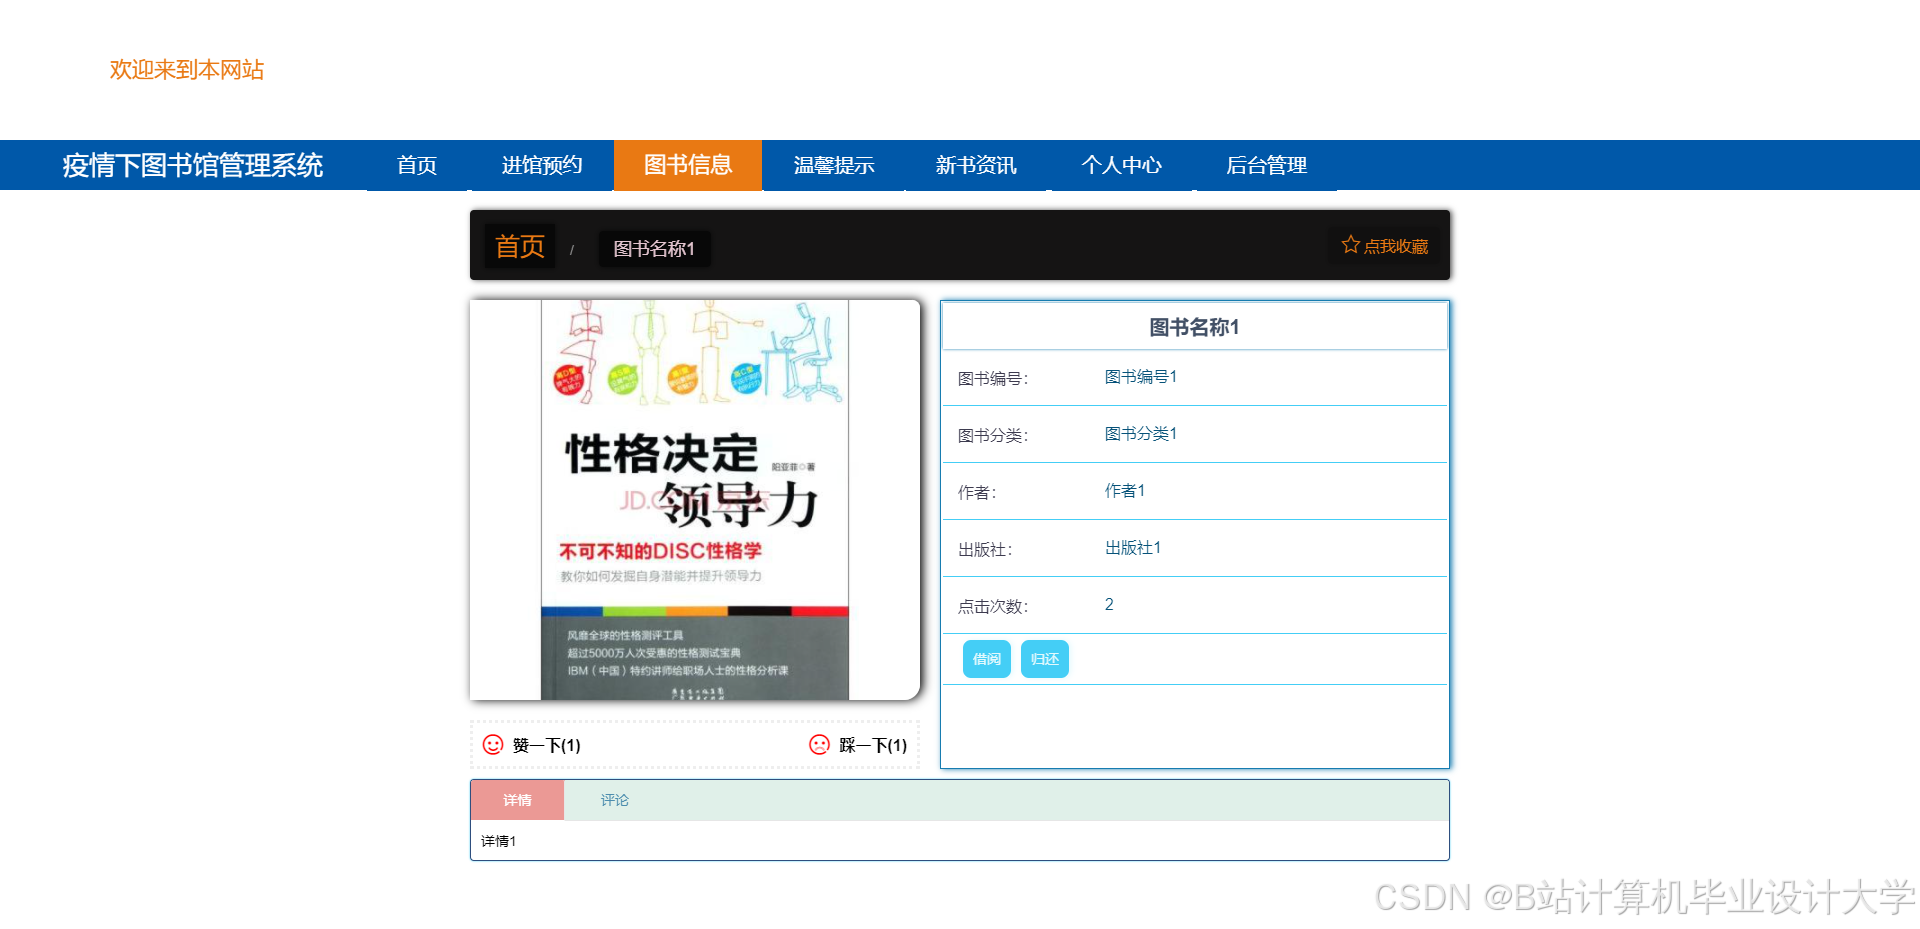This screenshot has width=1920, height=929.
Task: Click the star icon beside 点我收藏
Action: point(1350,245)
